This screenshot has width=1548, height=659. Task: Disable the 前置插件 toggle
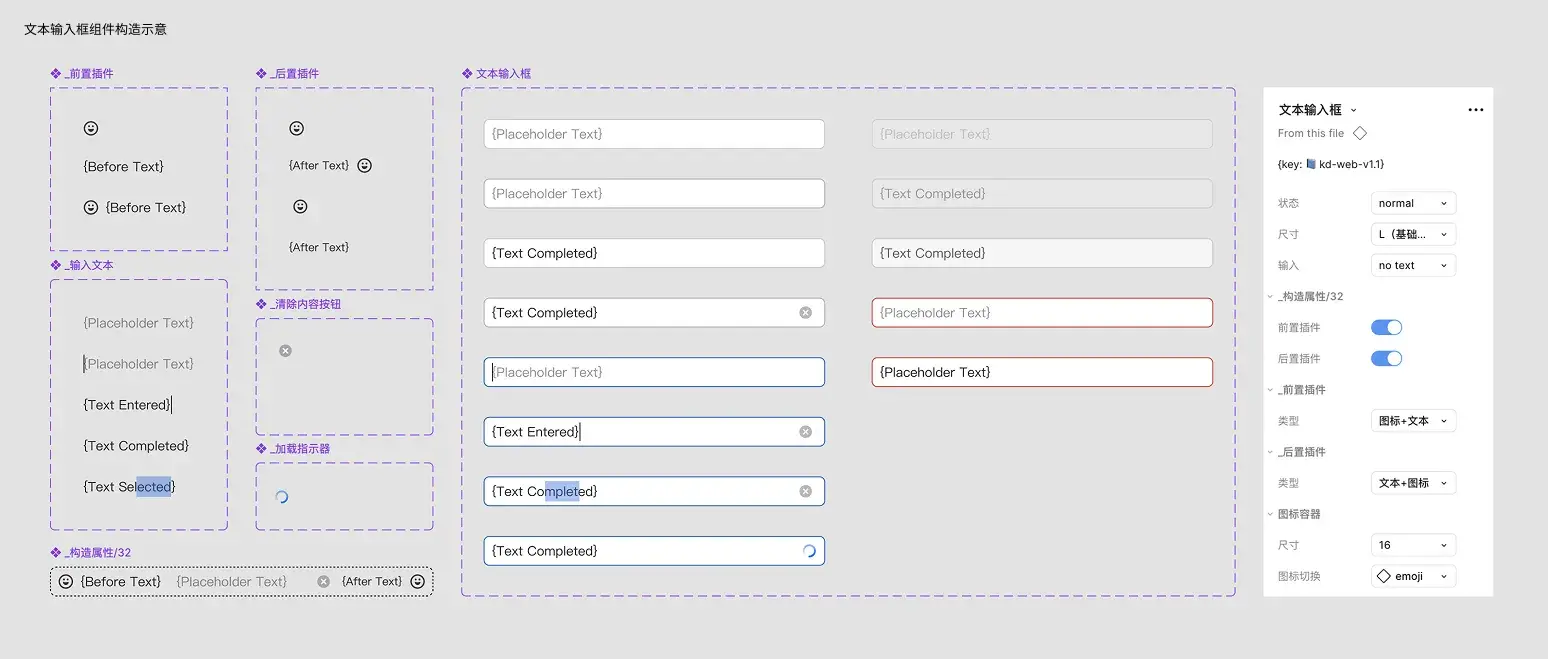coord(1386,327)
